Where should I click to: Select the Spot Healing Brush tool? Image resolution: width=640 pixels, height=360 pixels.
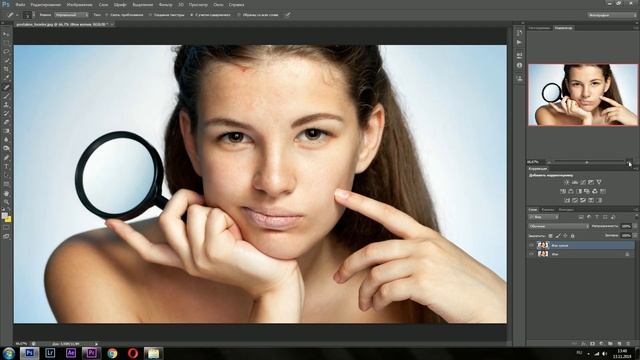[x=6, y=87]
